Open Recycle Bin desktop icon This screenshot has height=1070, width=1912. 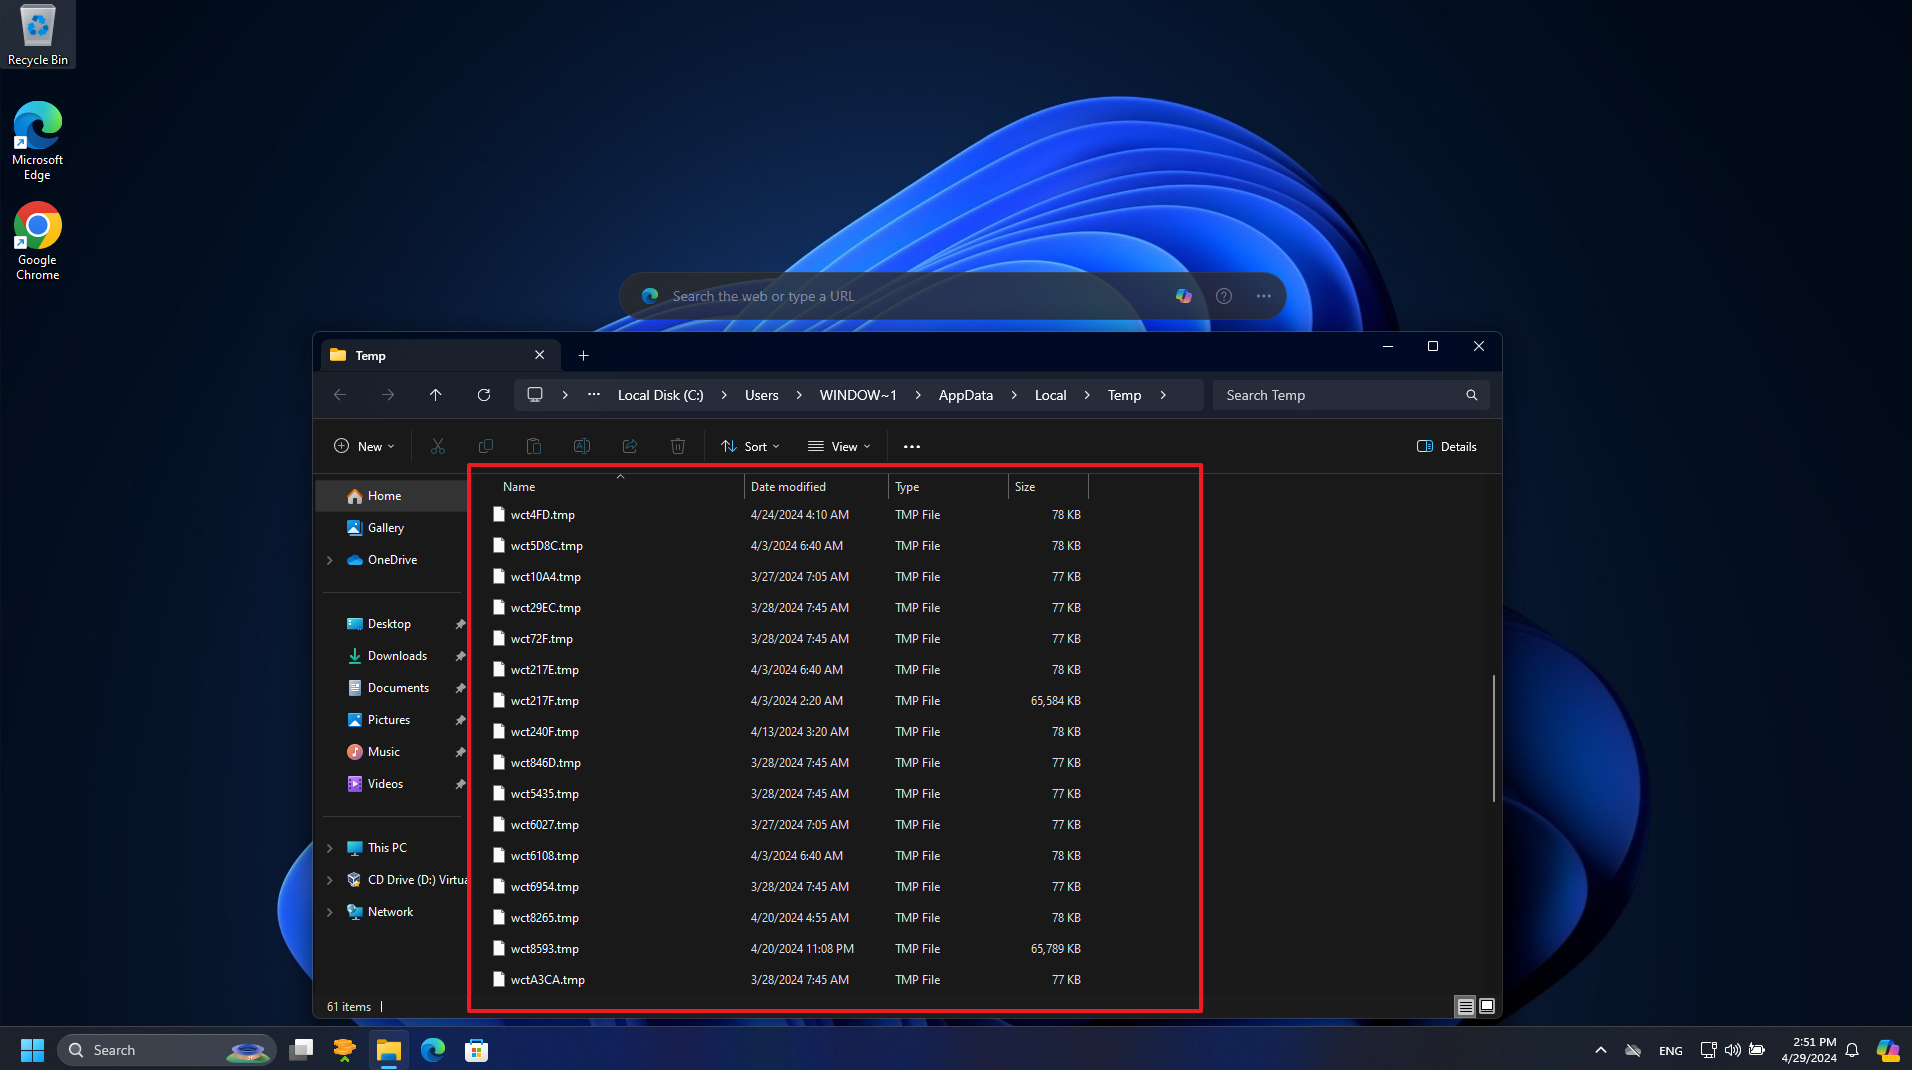tap(38, 35)
